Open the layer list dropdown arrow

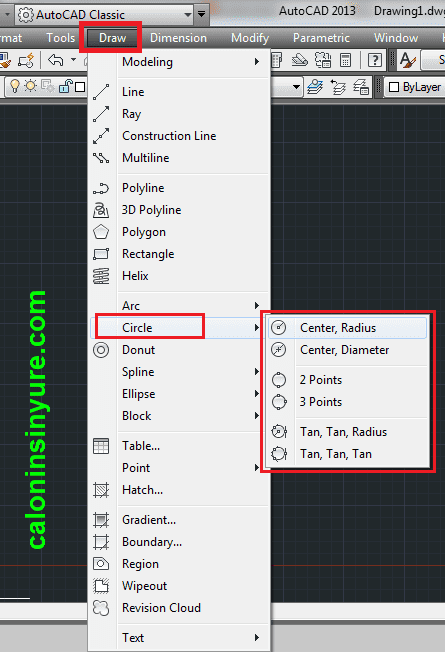point(296,87)
